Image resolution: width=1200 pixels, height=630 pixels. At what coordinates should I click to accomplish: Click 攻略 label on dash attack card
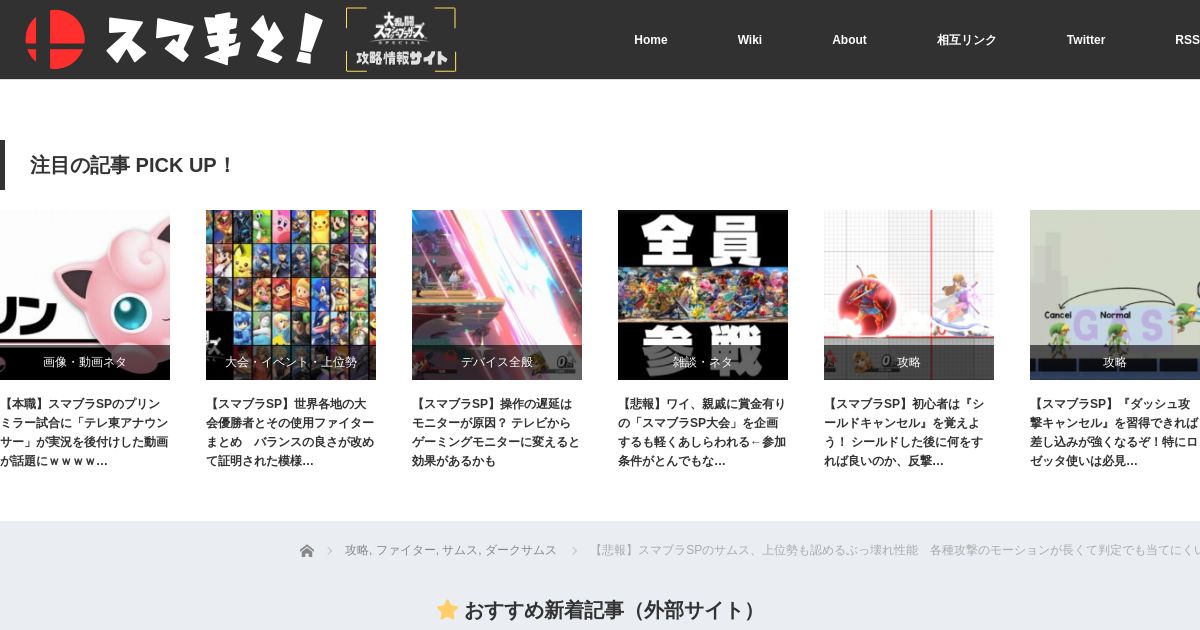[x=1115, y=362]
